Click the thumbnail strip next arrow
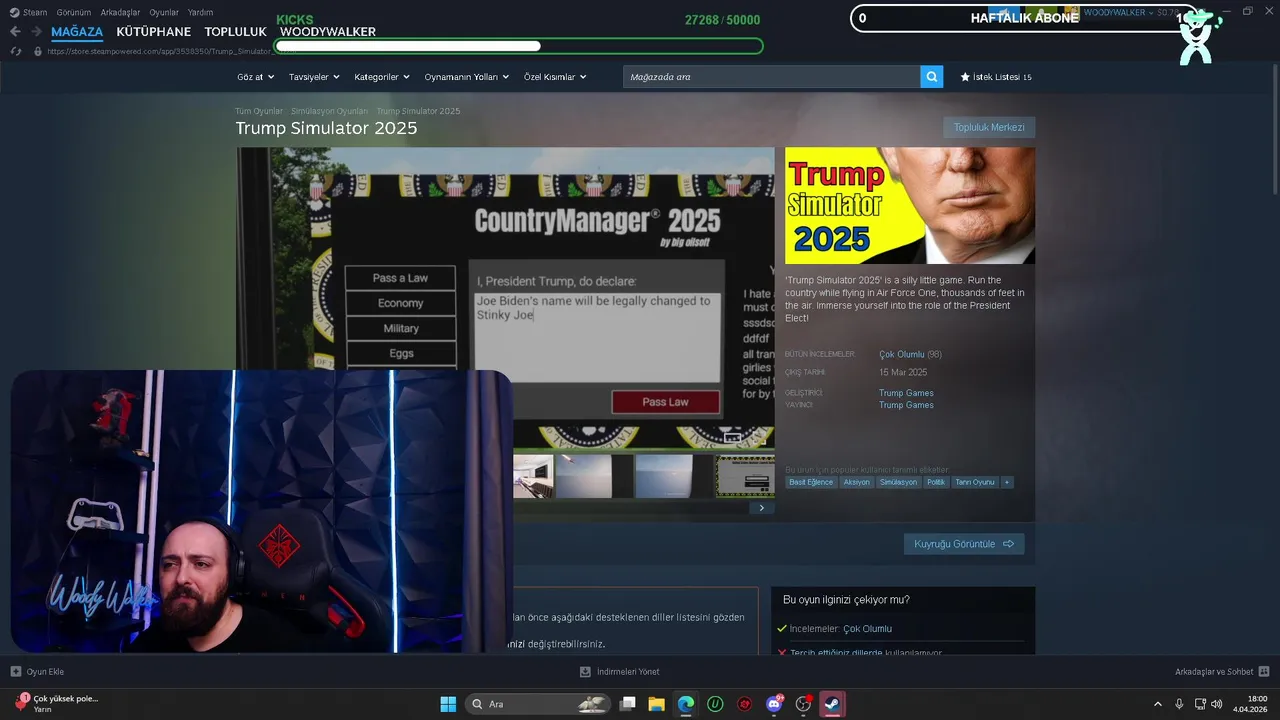1280x720 pixels. click(761, 508)
